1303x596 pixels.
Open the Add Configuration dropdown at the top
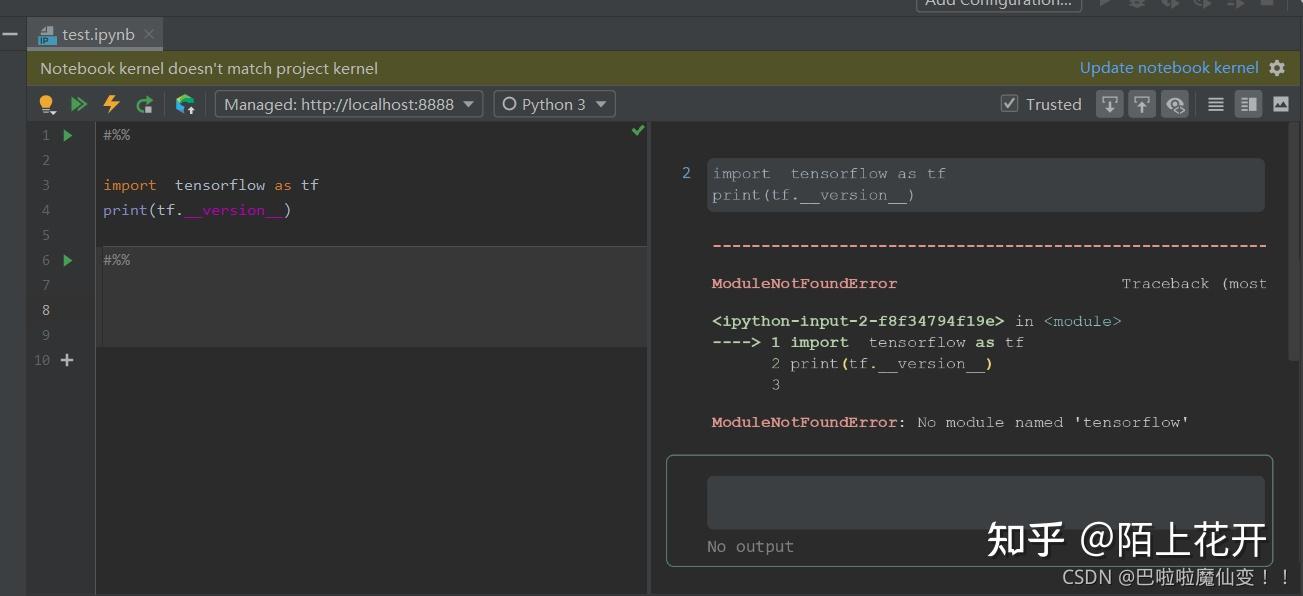997,3
